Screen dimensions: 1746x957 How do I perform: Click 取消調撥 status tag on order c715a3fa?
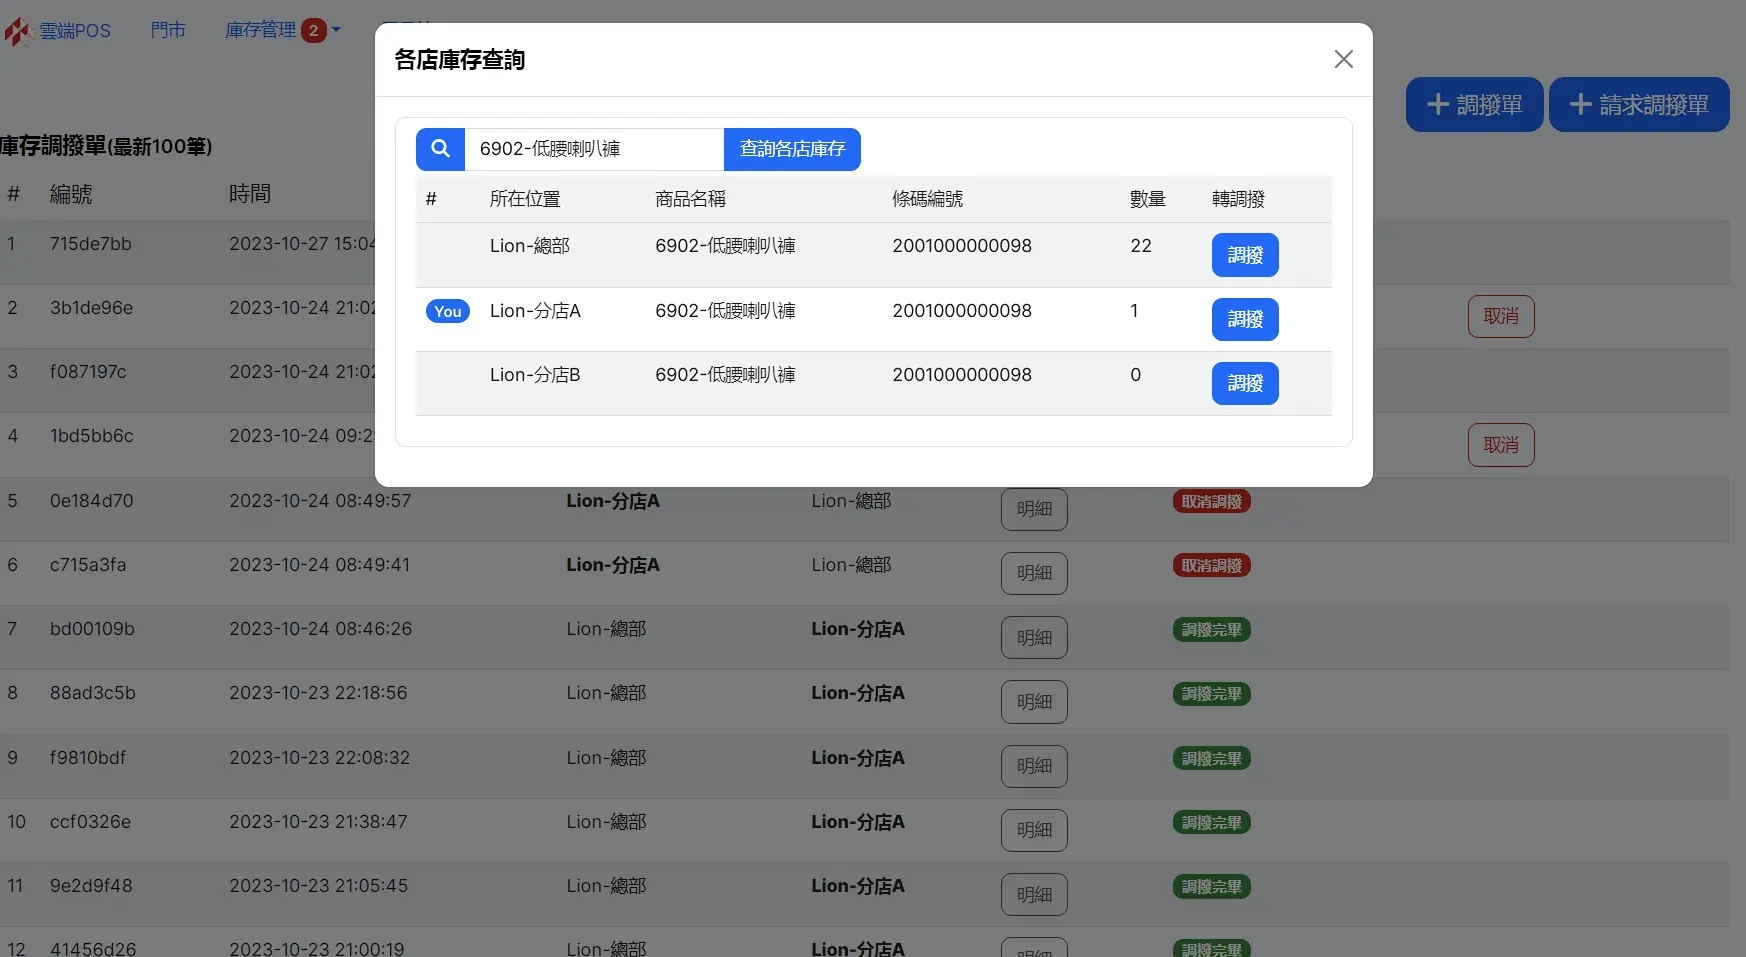tap(1211, 566)
